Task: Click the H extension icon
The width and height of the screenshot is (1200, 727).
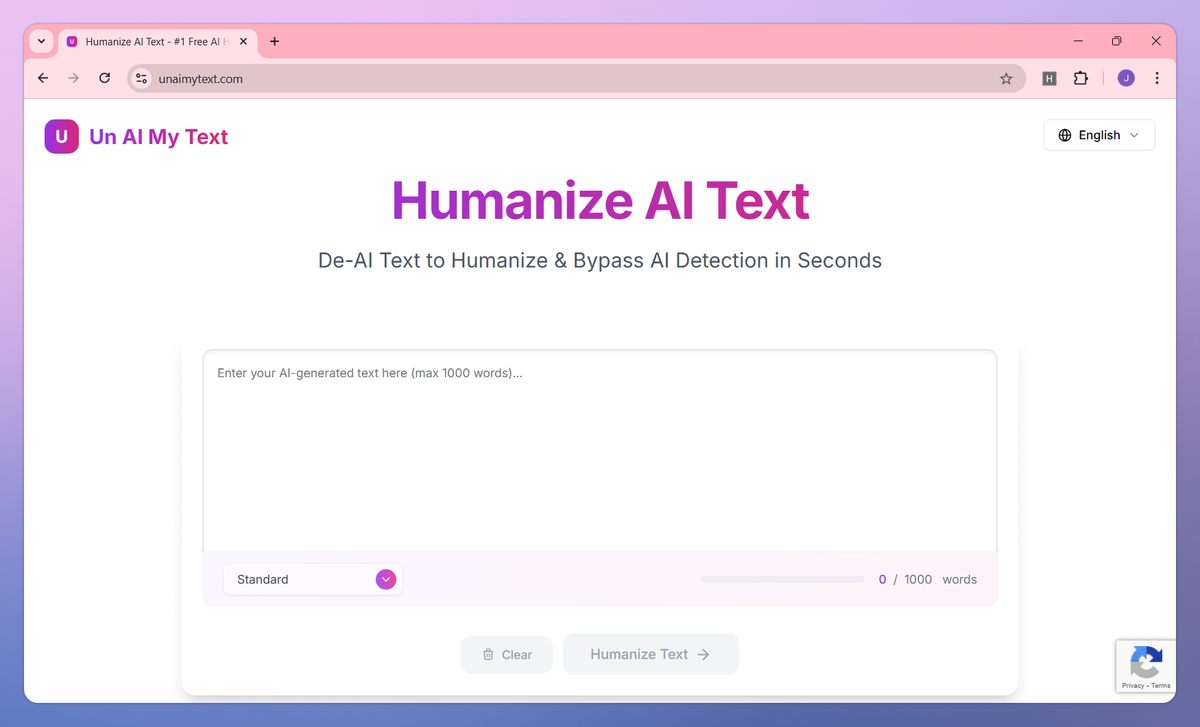Action: 1049,78
